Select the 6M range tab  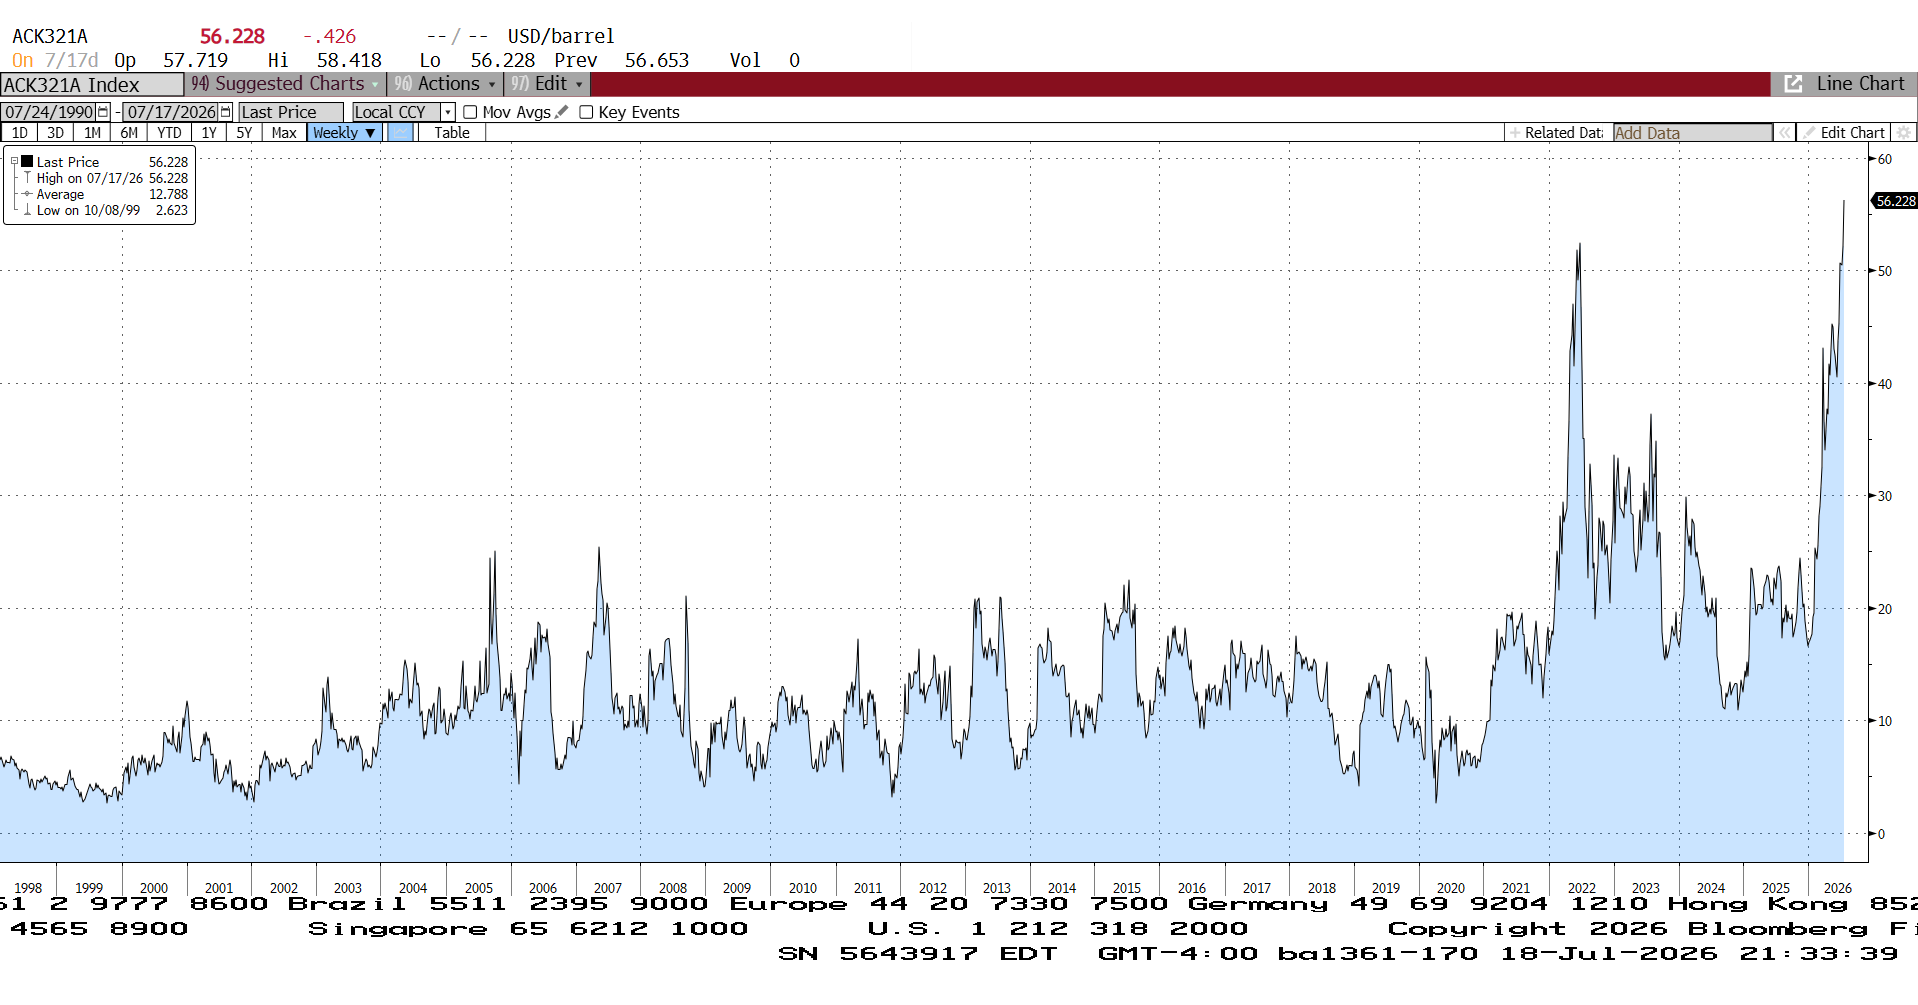[x=129, y=132]
